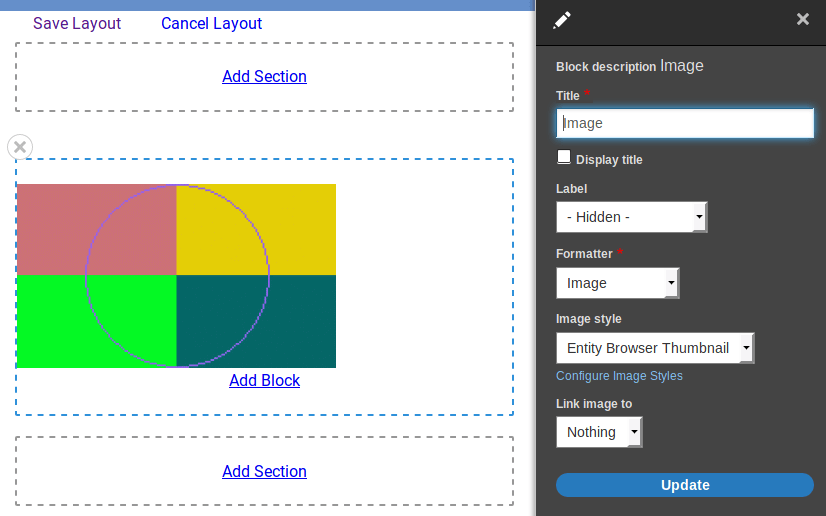Click the Configure Image Styles link

coord(619,376)
